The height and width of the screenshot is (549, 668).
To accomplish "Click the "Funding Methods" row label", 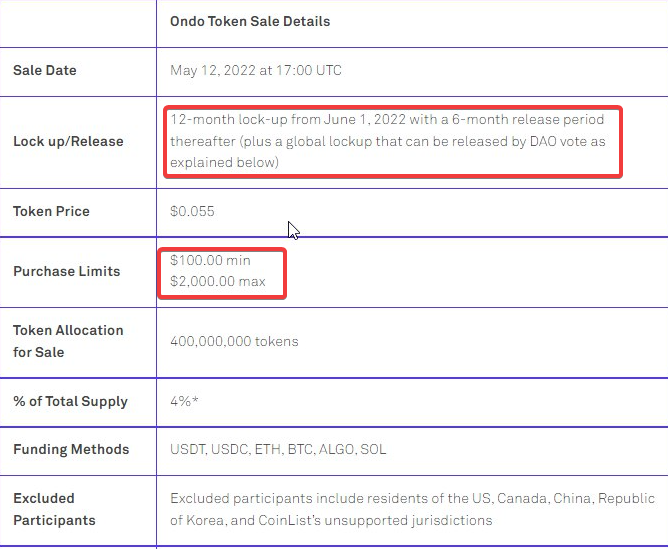I will tap(71, 450).
